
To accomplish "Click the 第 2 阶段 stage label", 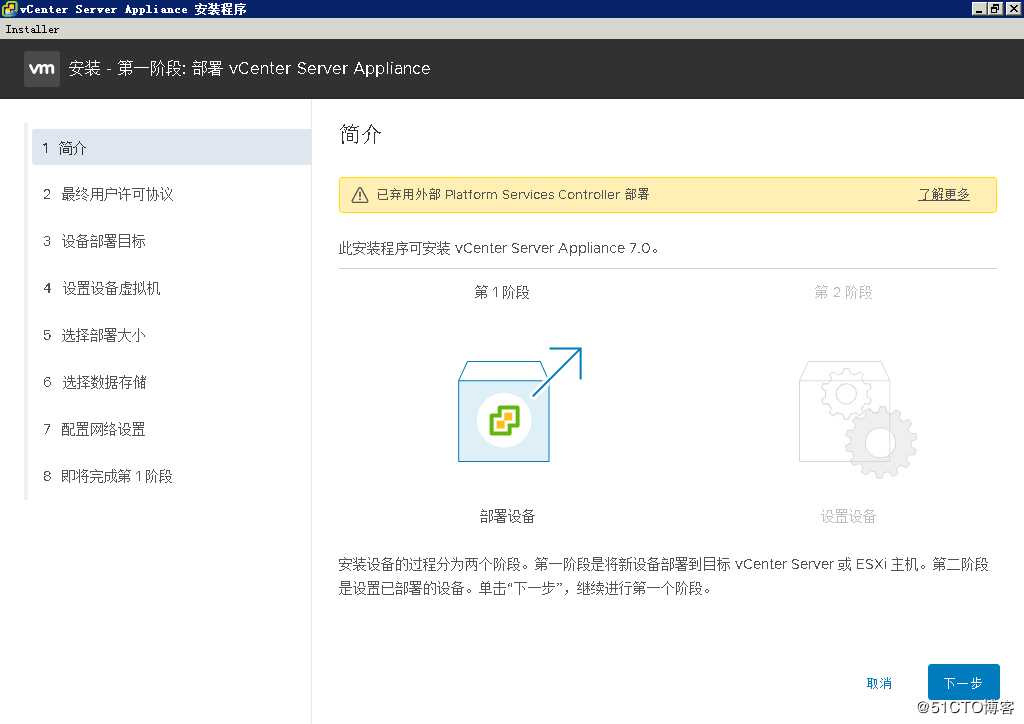I will click(843, 292).
